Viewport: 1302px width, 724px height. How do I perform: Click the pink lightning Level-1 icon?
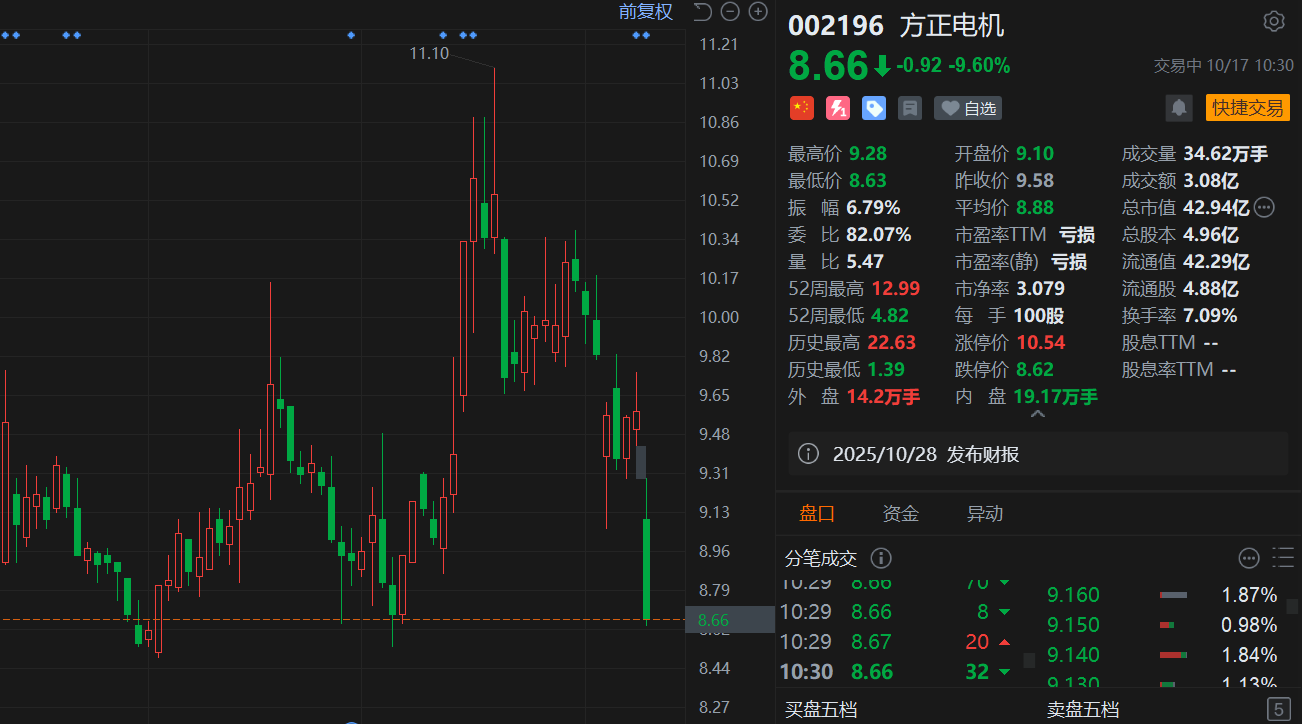[837, 108]
